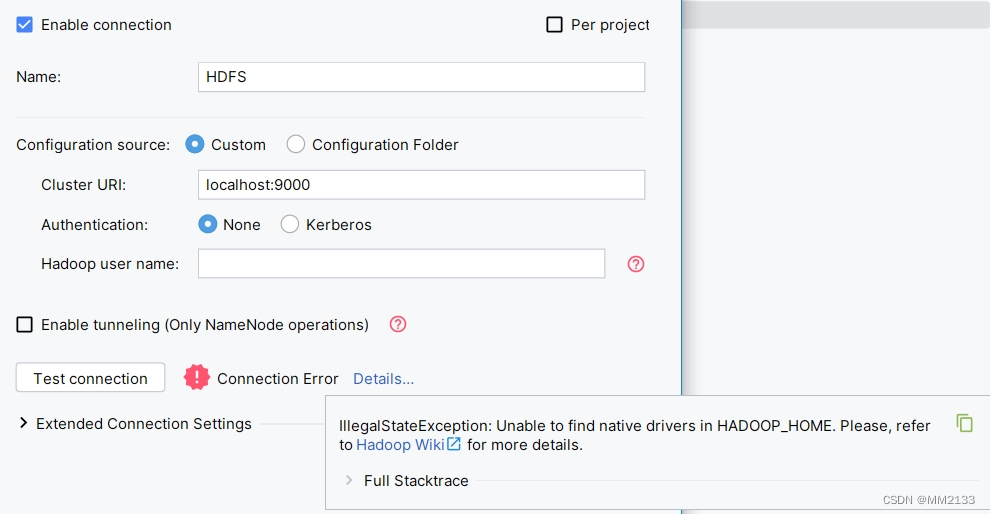Select None authentication
This screenshot has width=990, height=514.
pos(208,224)
